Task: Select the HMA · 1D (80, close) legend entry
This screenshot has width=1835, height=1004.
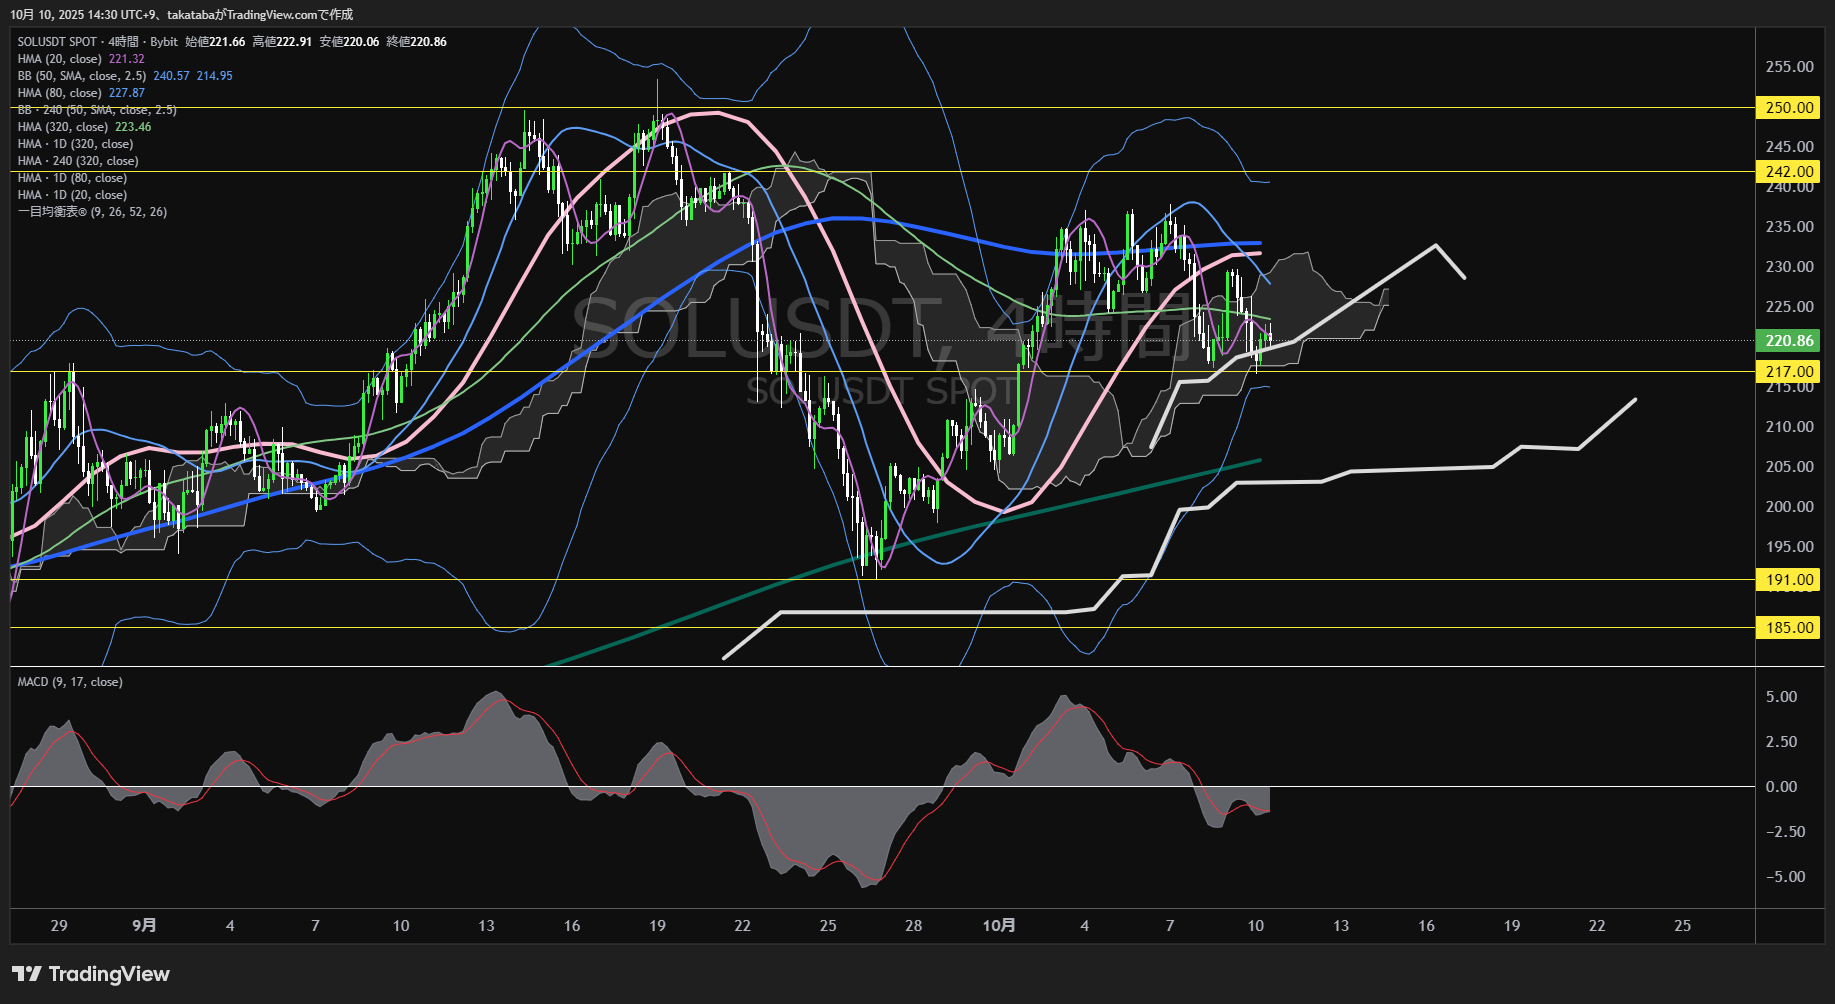Action: click(72, 178)
